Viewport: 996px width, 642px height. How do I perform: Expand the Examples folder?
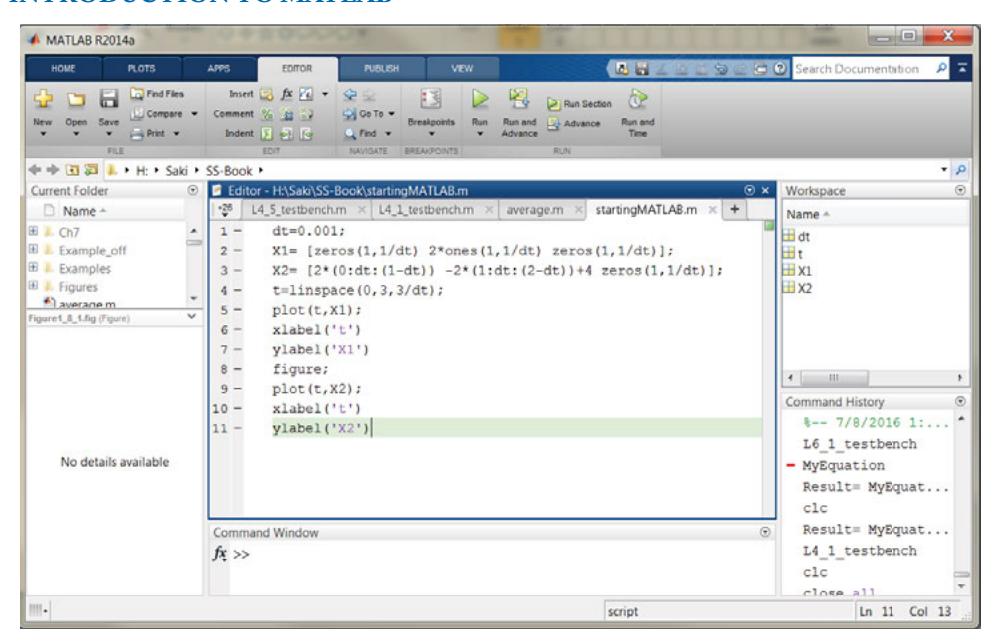click(33, 267)
